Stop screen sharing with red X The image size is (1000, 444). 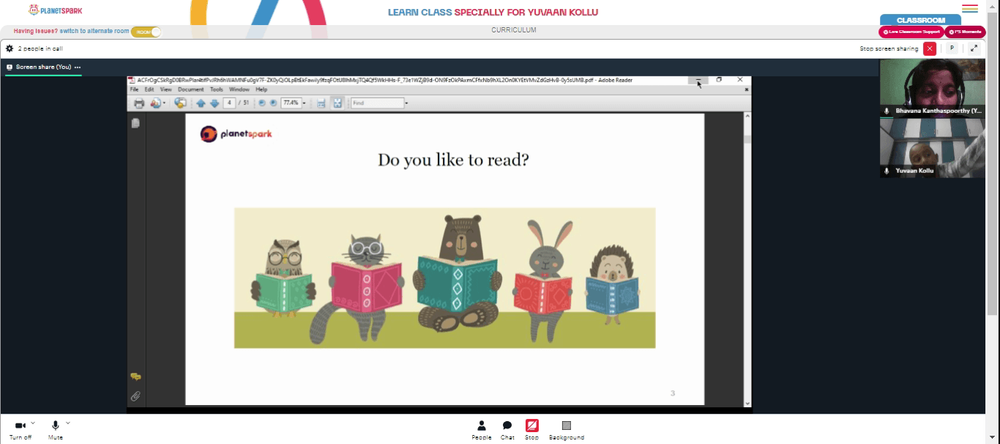(930, 48)
